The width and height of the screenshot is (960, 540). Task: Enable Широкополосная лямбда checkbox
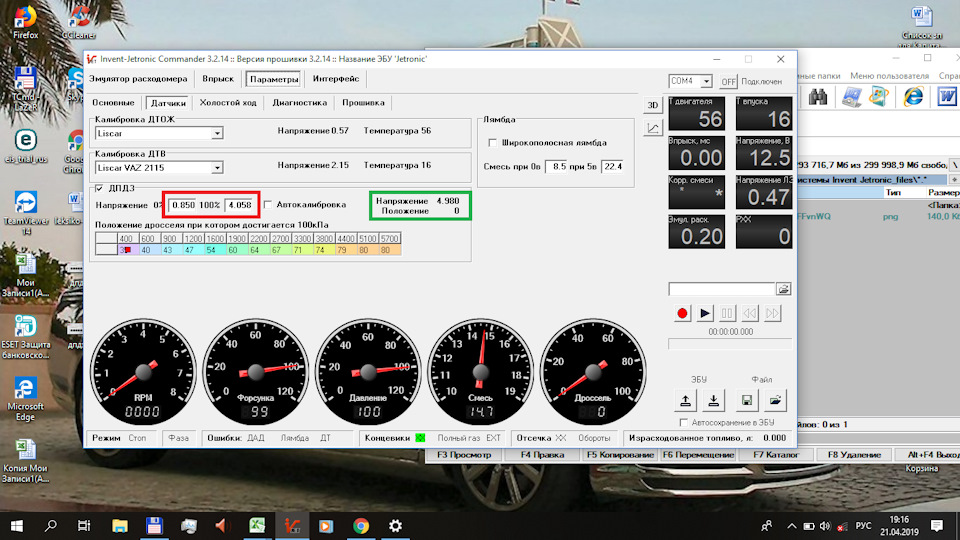(492, 143)
